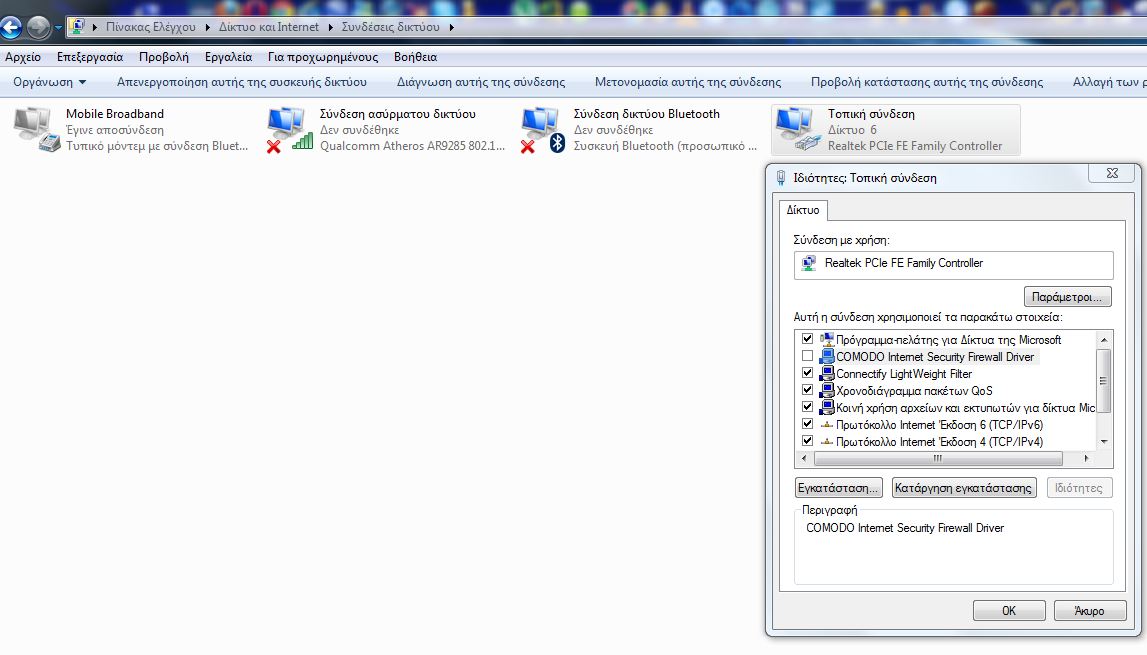This screenshot has height=655, width=1147.
Task: Click Διάγνωση αυτής της σύνδεσης
Action: tap(481, 82)
